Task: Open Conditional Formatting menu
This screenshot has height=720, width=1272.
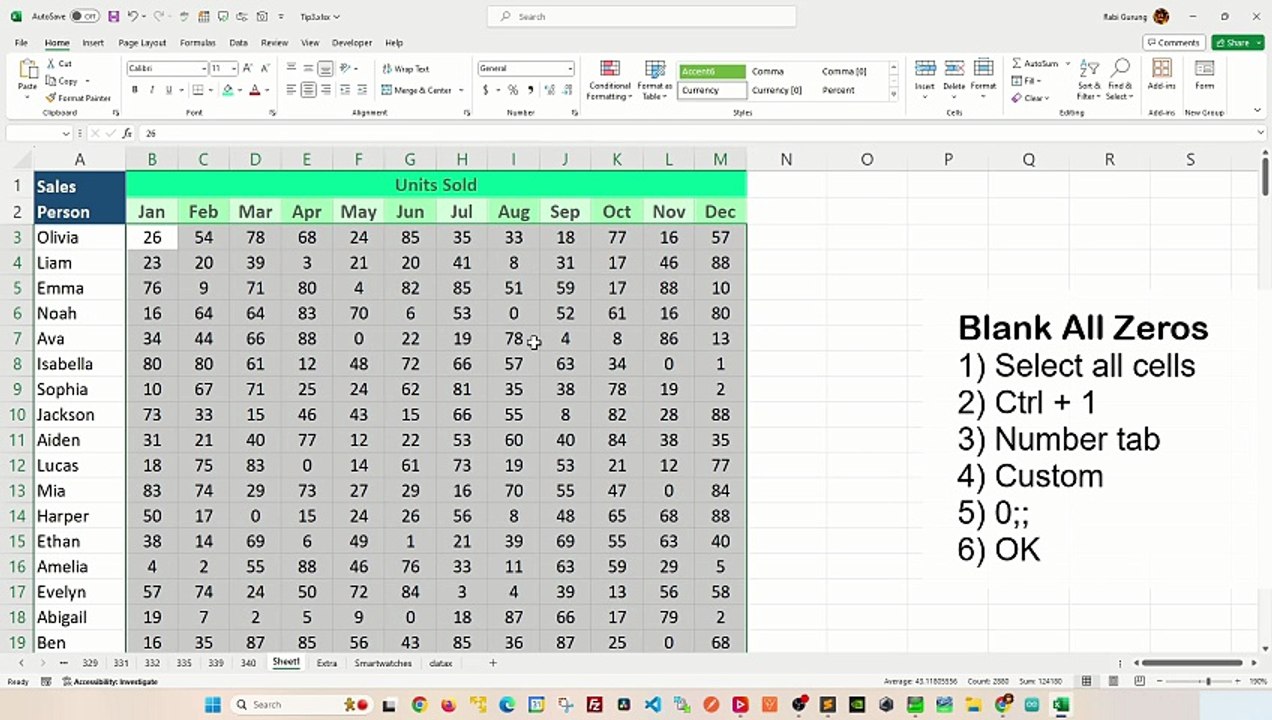Action: pyautogui.click(x=609, y=79)
